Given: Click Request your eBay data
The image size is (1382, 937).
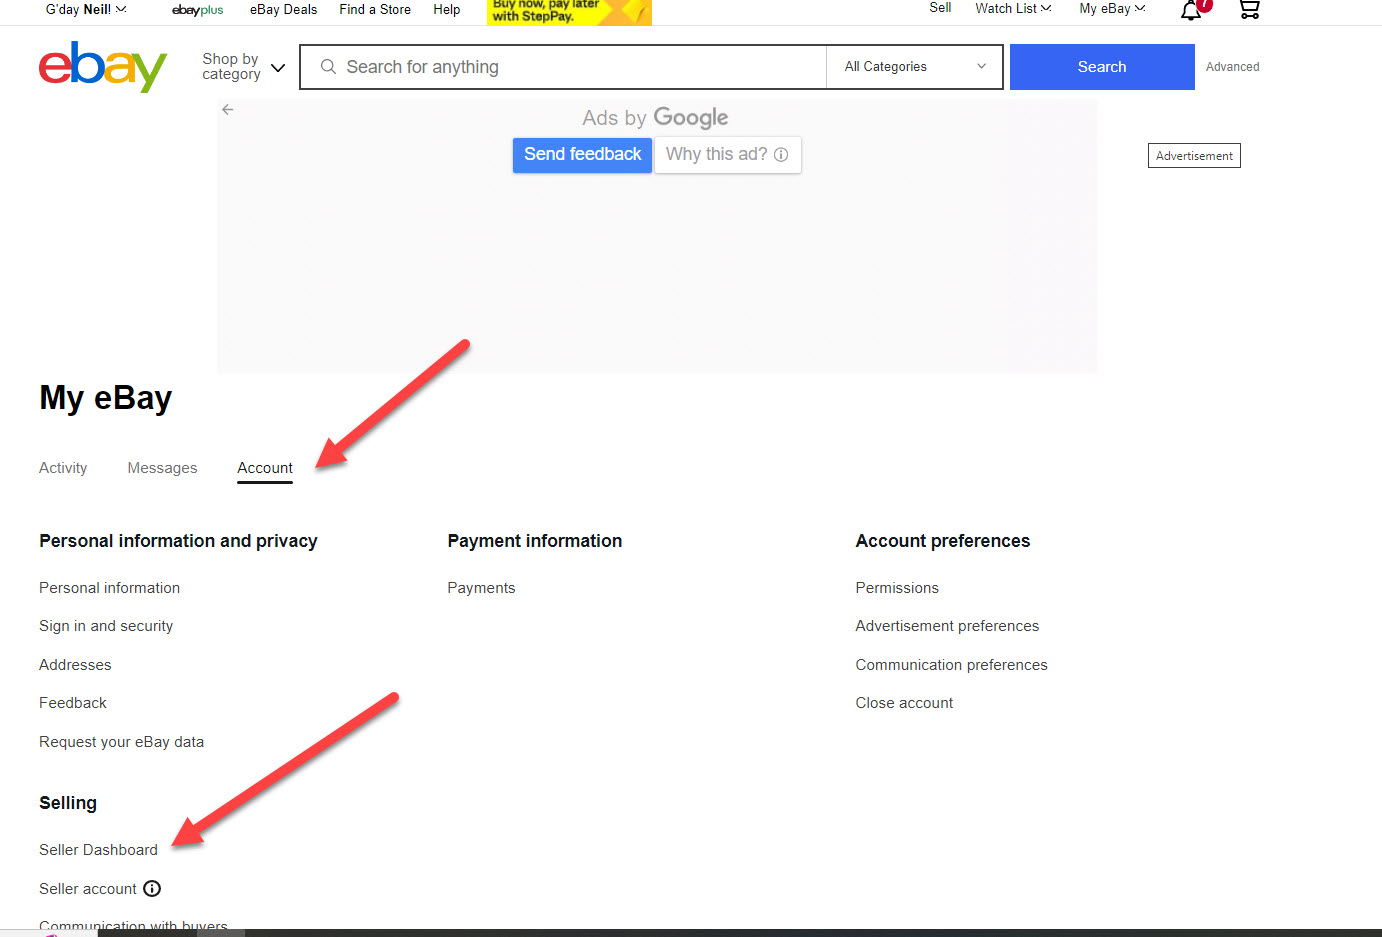Looking at the screenshot, I should click(121, 742).
